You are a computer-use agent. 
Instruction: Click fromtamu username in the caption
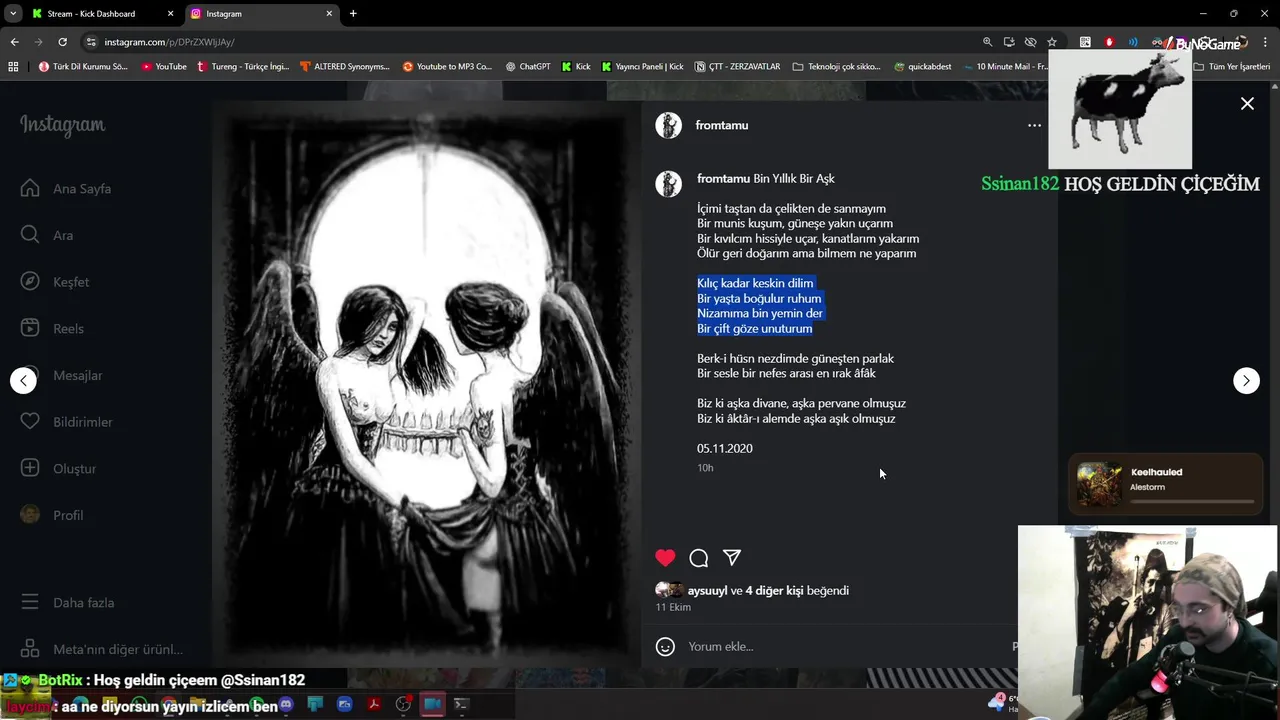[x=723, y=179]
